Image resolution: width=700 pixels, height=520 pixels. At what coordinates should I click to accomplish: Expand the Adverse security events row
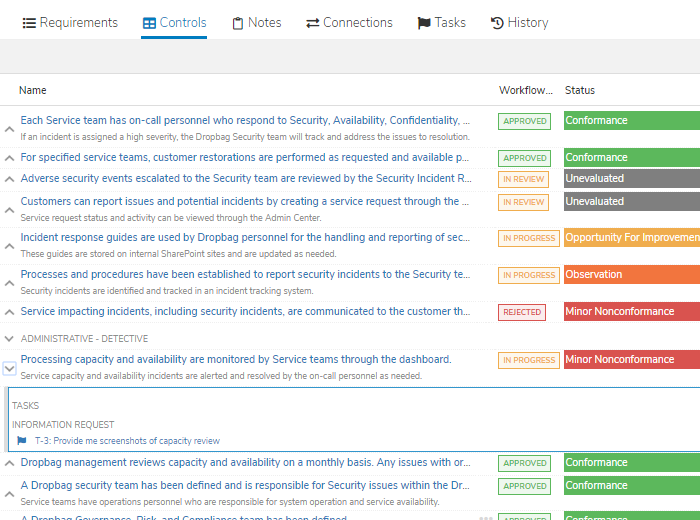click(9, 179)
